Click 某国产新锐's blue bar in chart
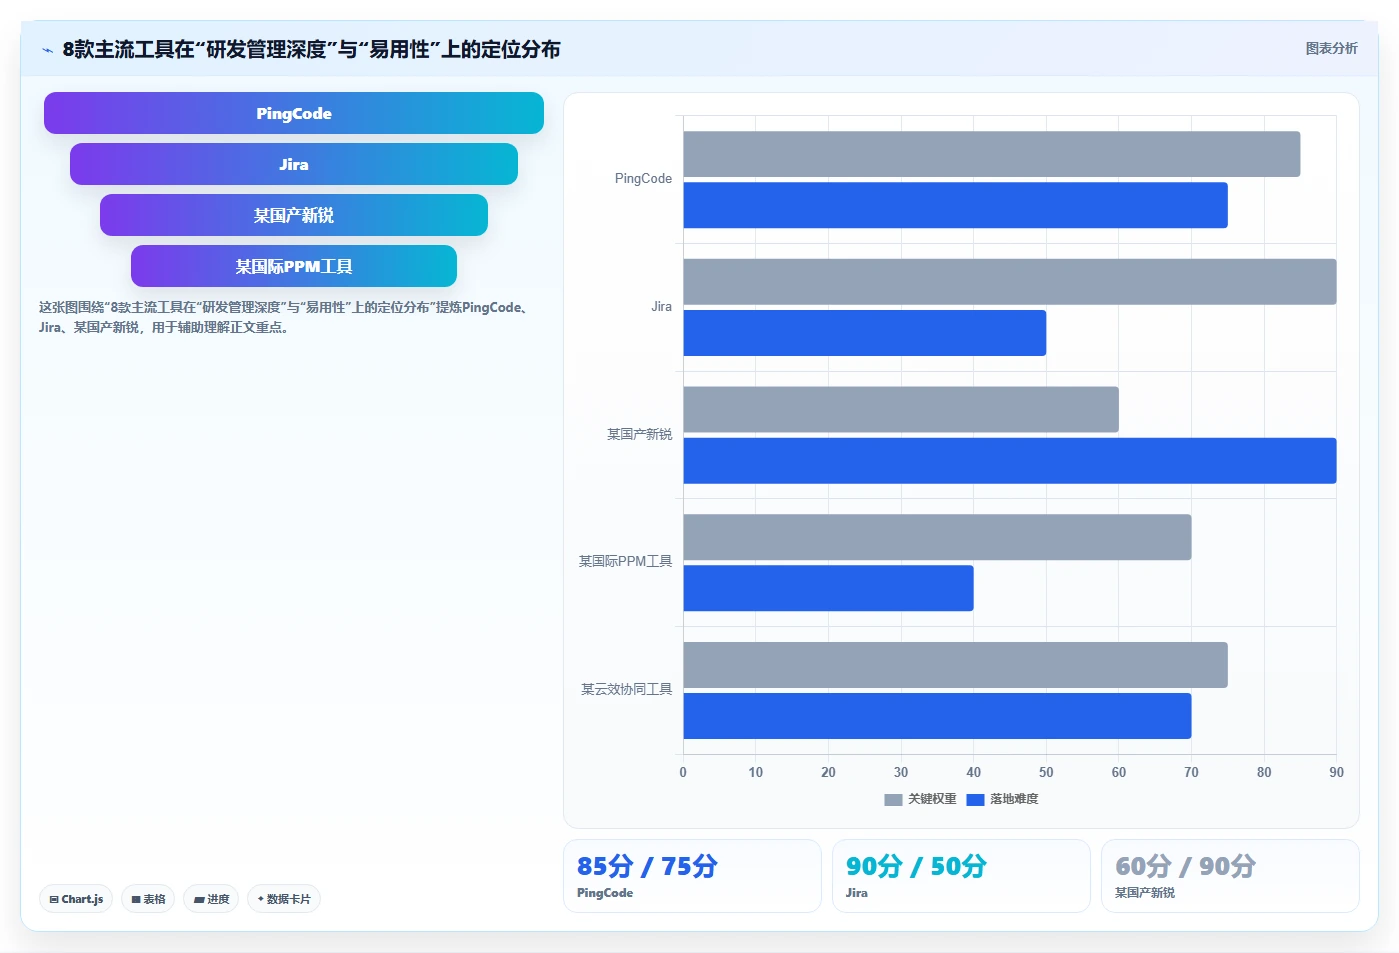The height and width of the screenshot is (953, 1399). click(1010, 461)
